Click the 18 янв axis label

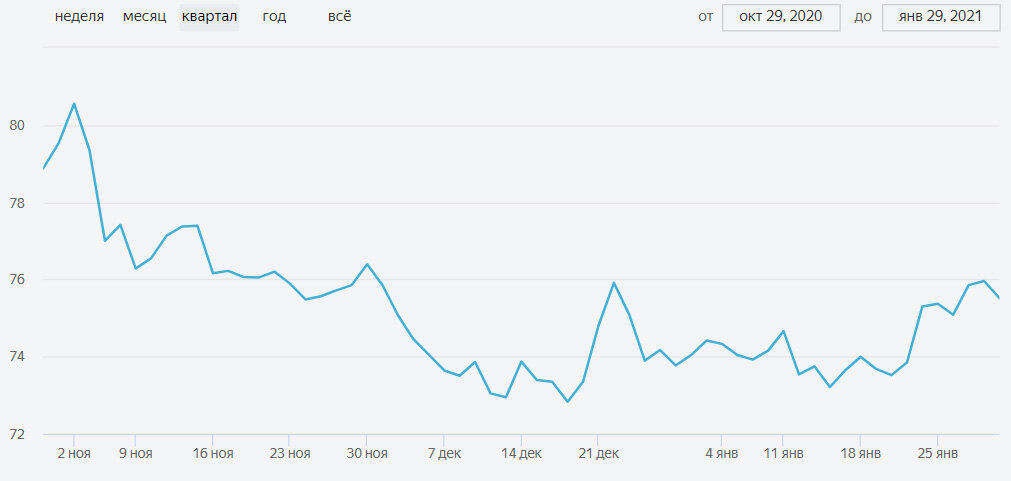(x=860, y=454)
